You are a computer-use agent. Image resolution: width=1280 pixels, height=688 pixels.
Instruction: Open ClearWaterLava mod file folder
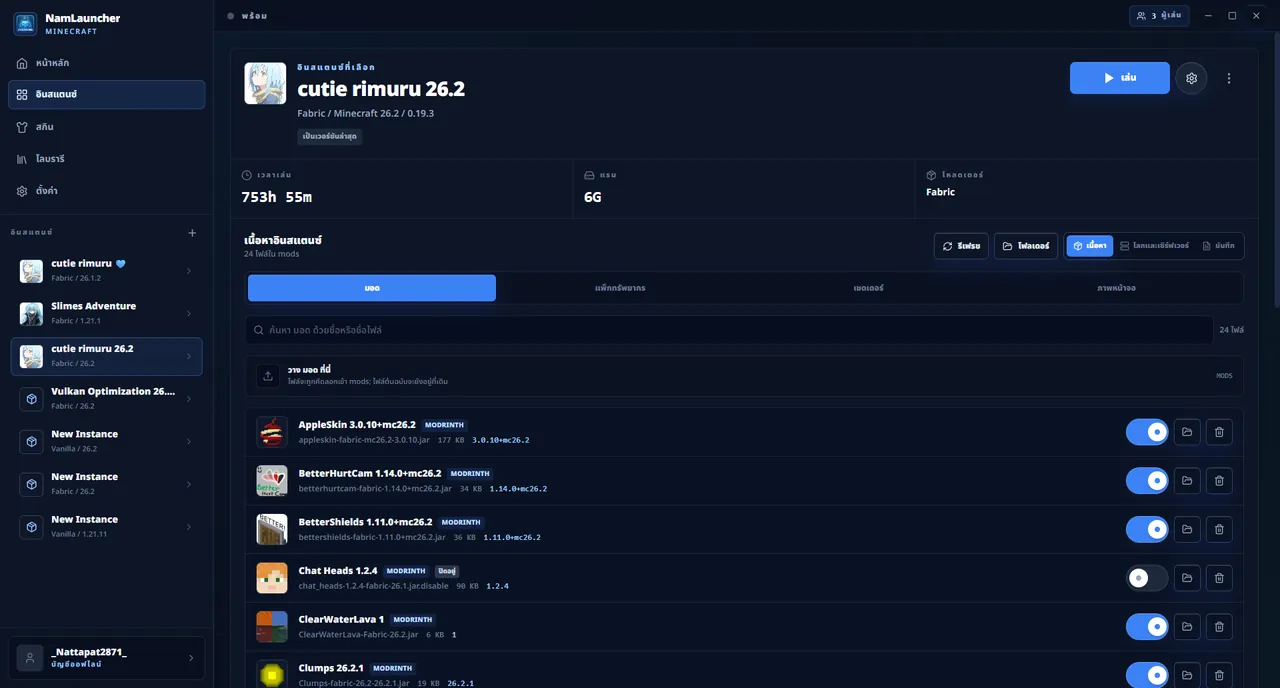click(1187, 627)
